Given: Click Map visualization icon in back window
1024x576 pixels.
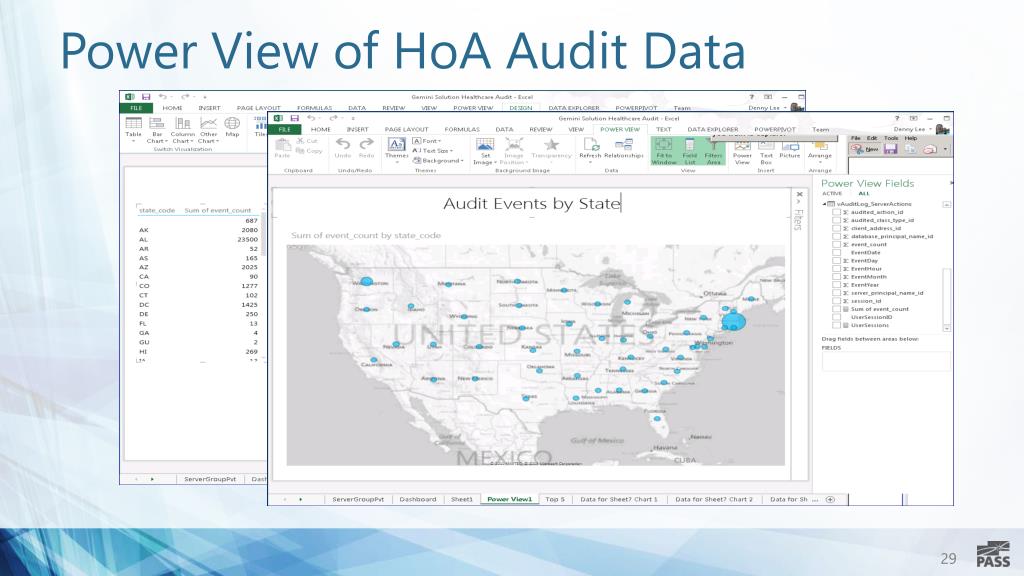Looking at the screenshot, I should pyautogui.click(x=232, y=123).
